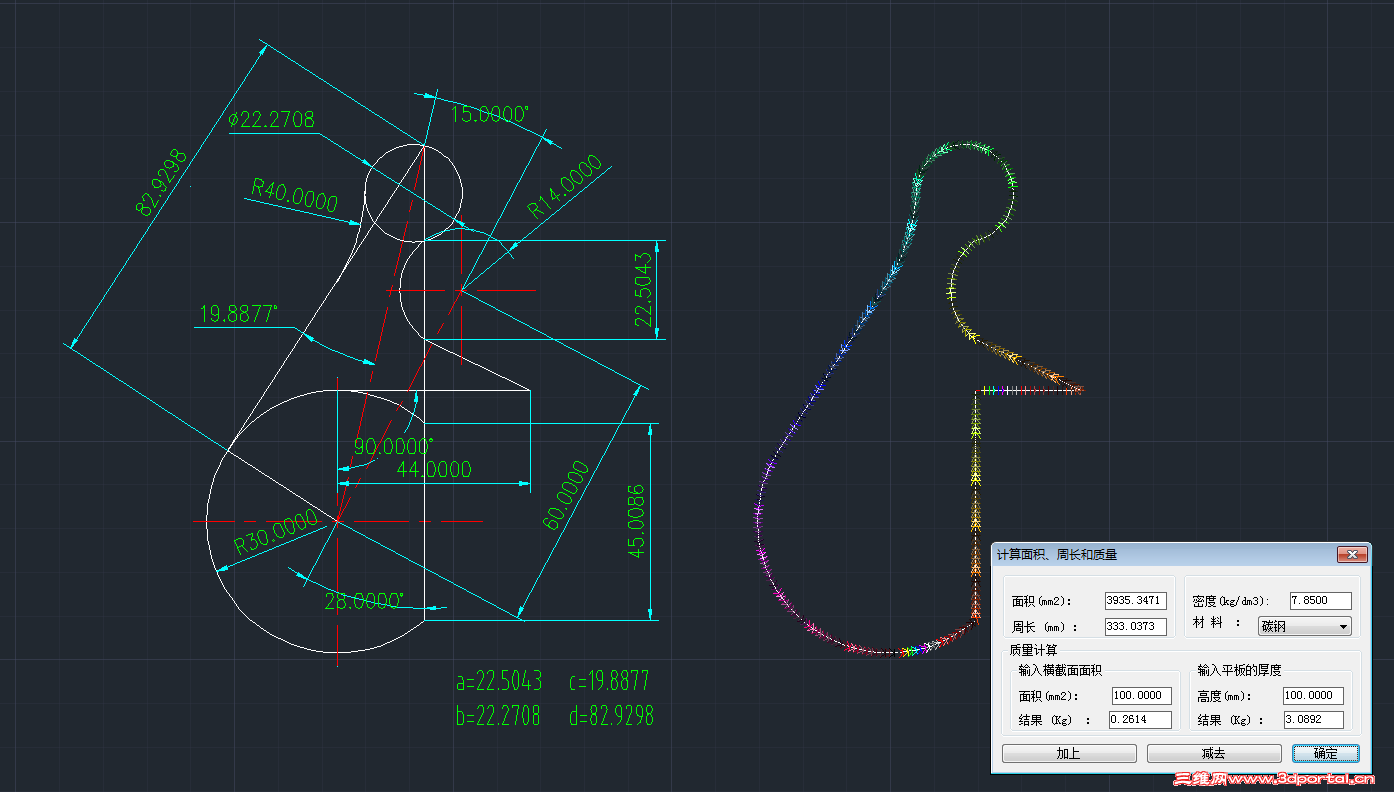Click the cross-section 面积 field under 输入横截面面积
1394x792 pixels.
tap(1141, 696)
